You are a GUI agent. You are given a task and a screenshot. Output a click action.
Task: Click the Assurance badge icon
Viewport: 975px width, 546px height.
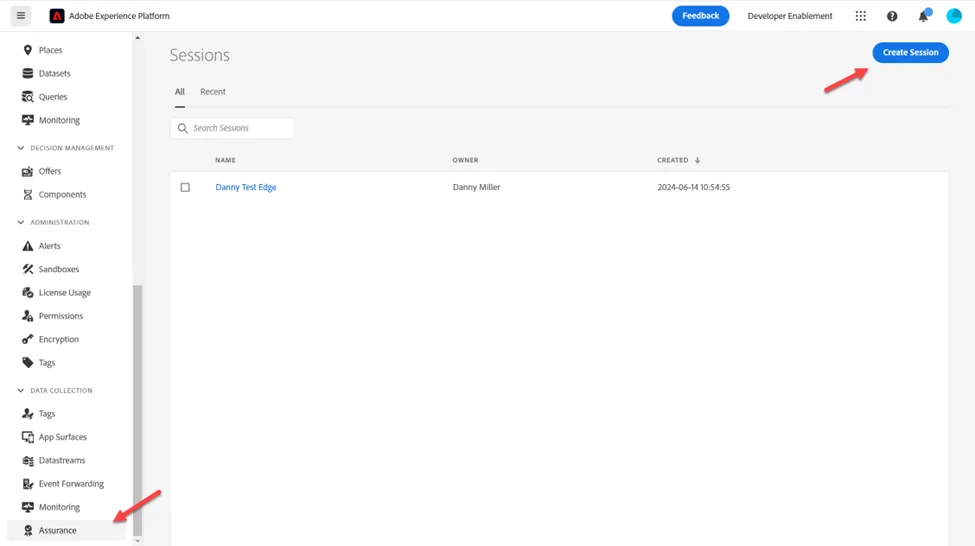[x=27, y=530]
